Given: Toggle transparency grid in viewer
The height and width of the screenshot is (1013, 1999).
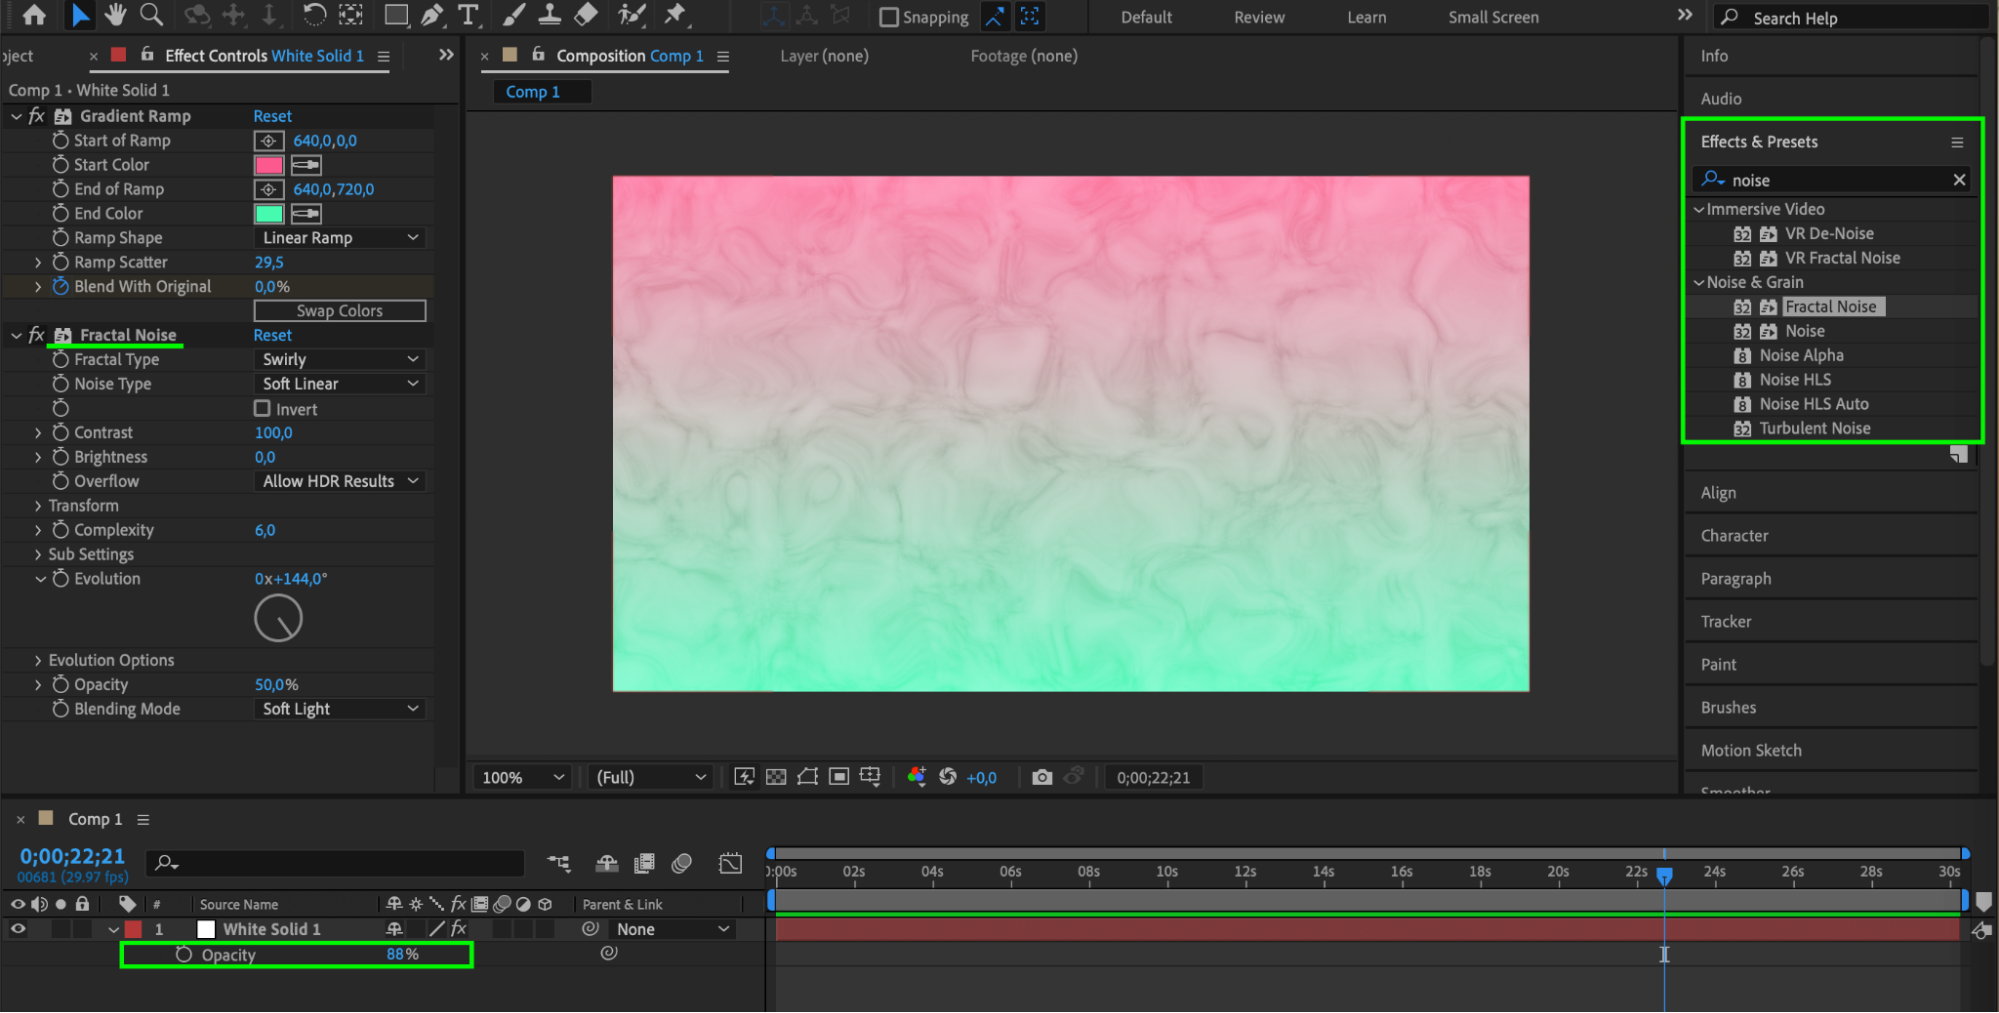Looking at the screenshot, I should click(776, 777).
